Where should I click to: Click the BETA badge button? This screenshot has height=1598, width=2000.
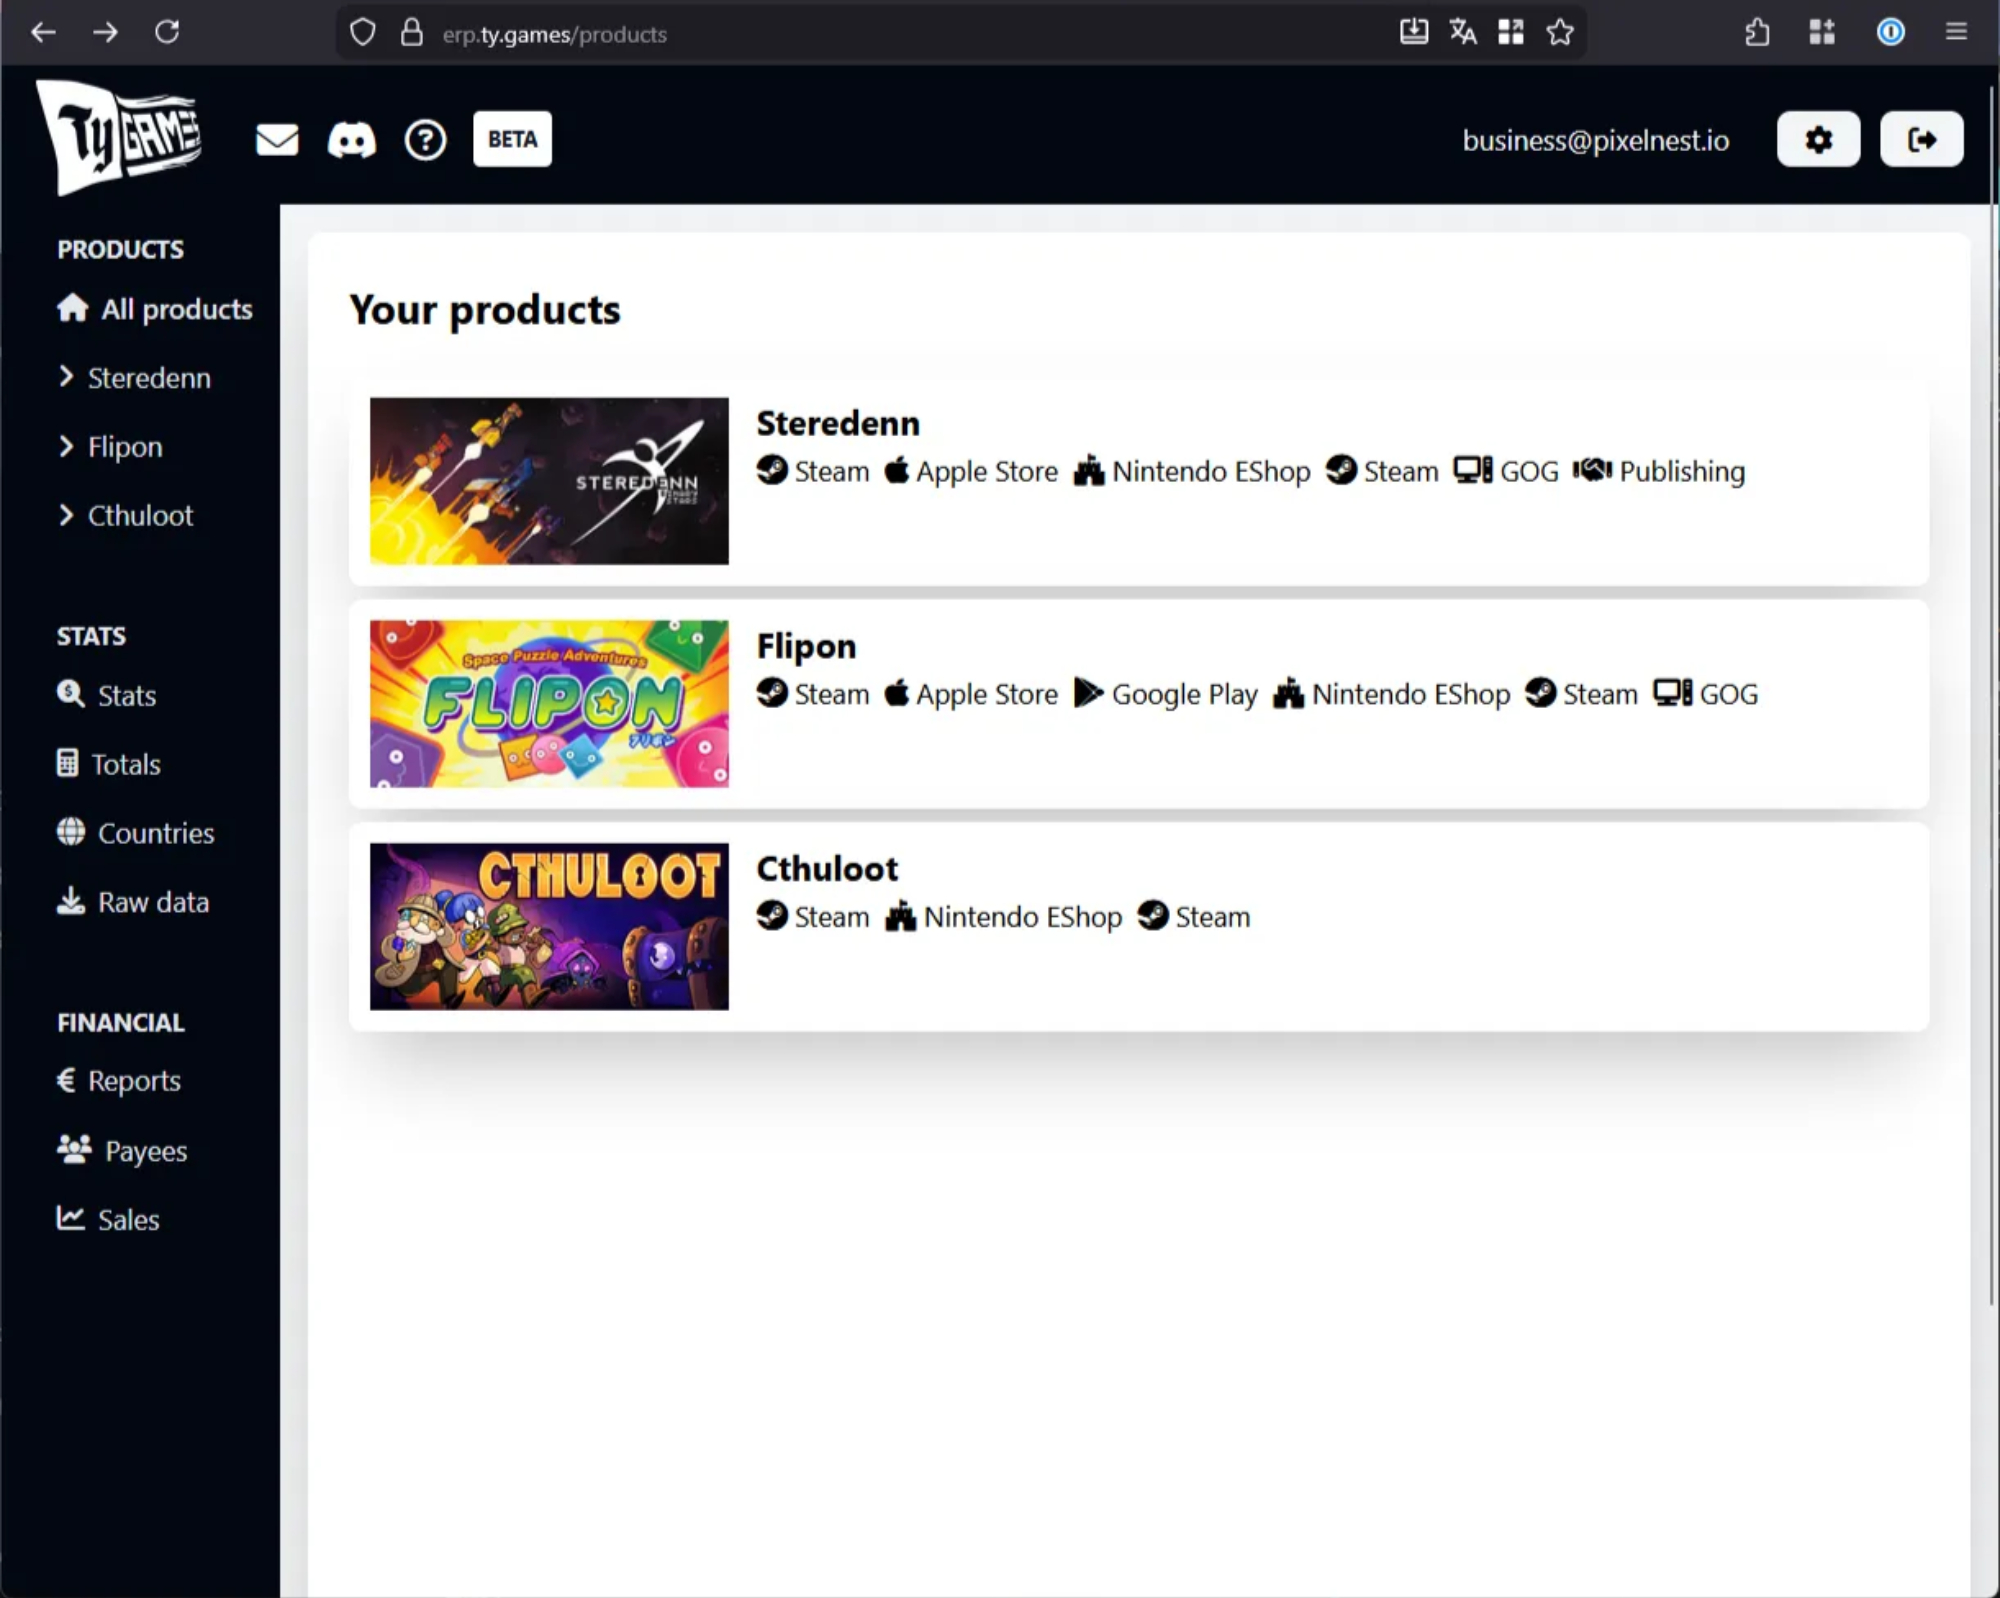click(512, 139)
